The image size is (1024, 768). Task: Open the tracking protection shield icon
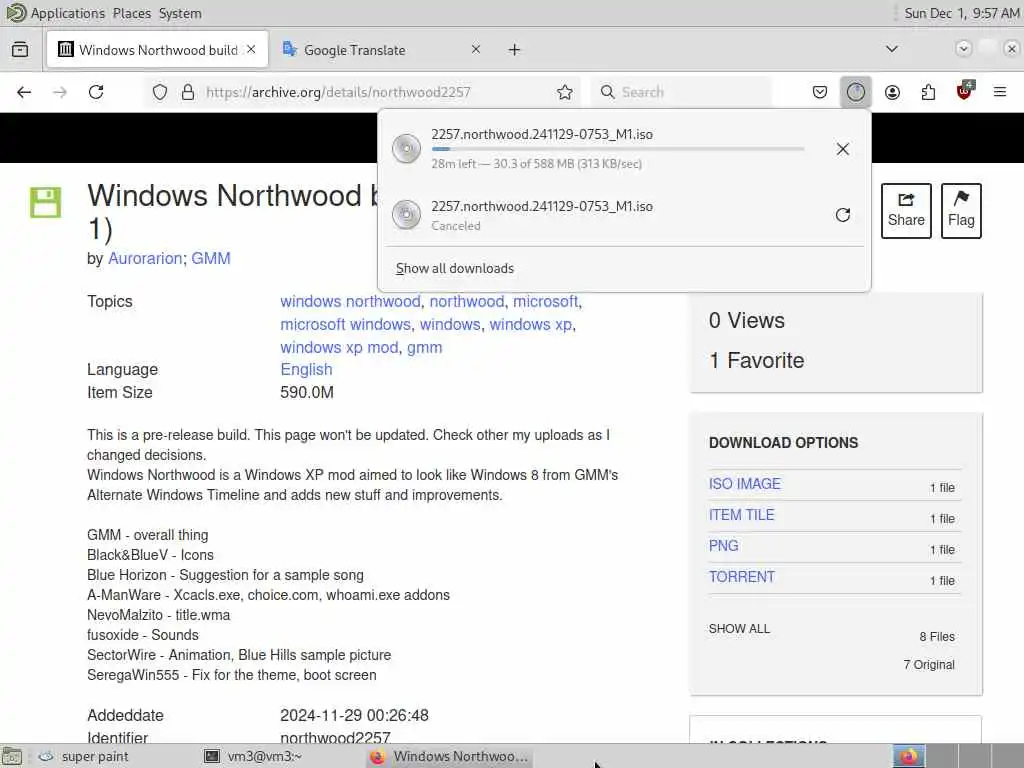click(x=160, y=92)
